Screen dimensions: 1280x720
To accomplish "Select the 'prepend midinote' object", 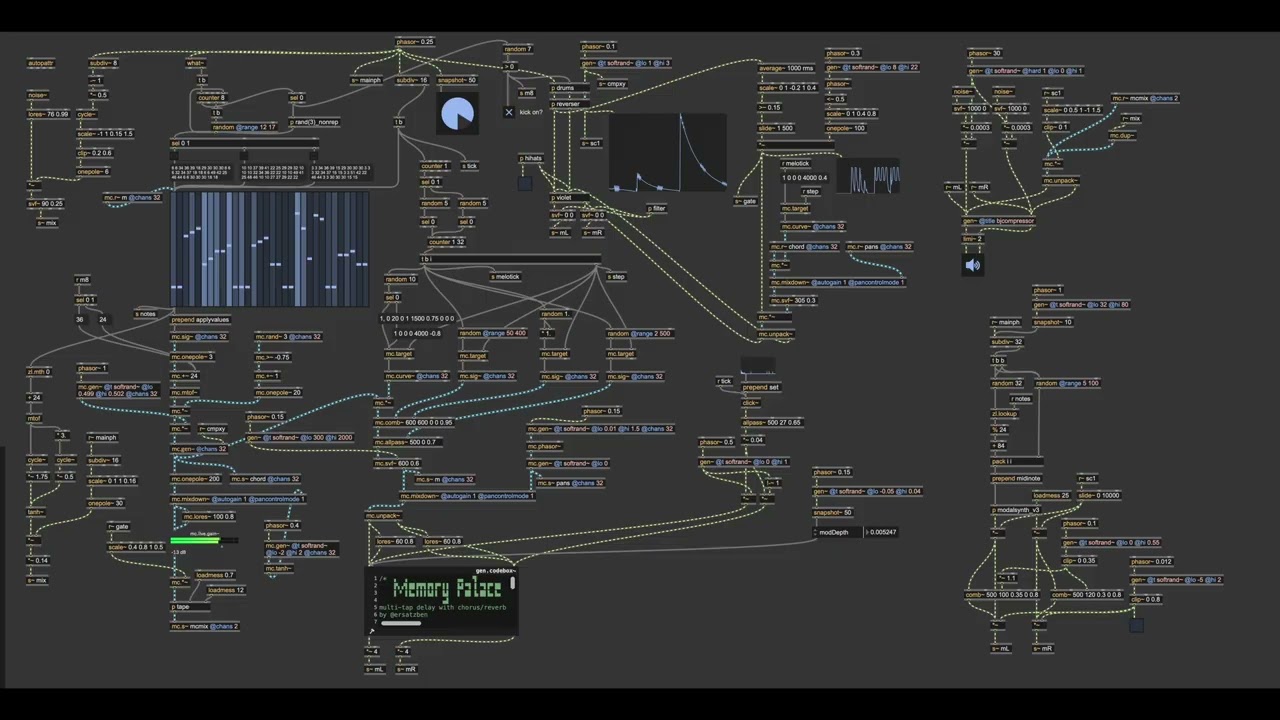I will click(x=1017, y=478).
